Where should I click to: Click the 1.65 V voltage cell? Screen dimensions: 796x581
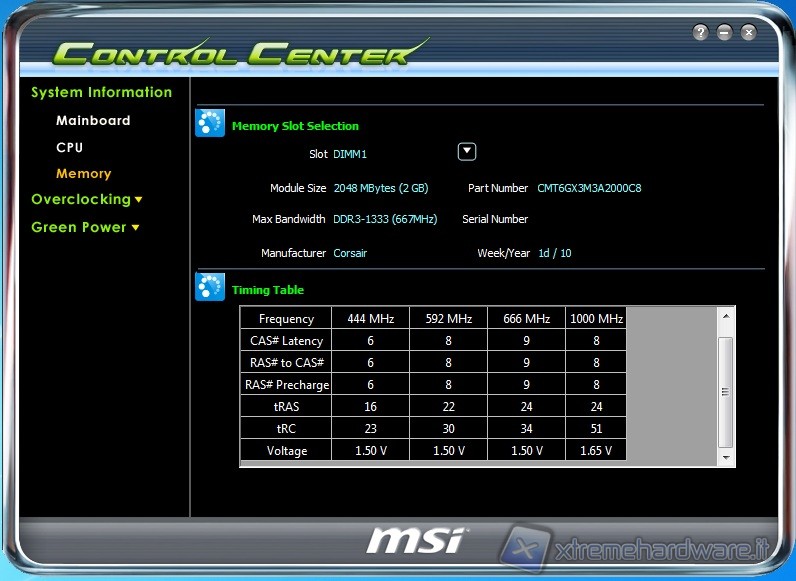(596, 451)
